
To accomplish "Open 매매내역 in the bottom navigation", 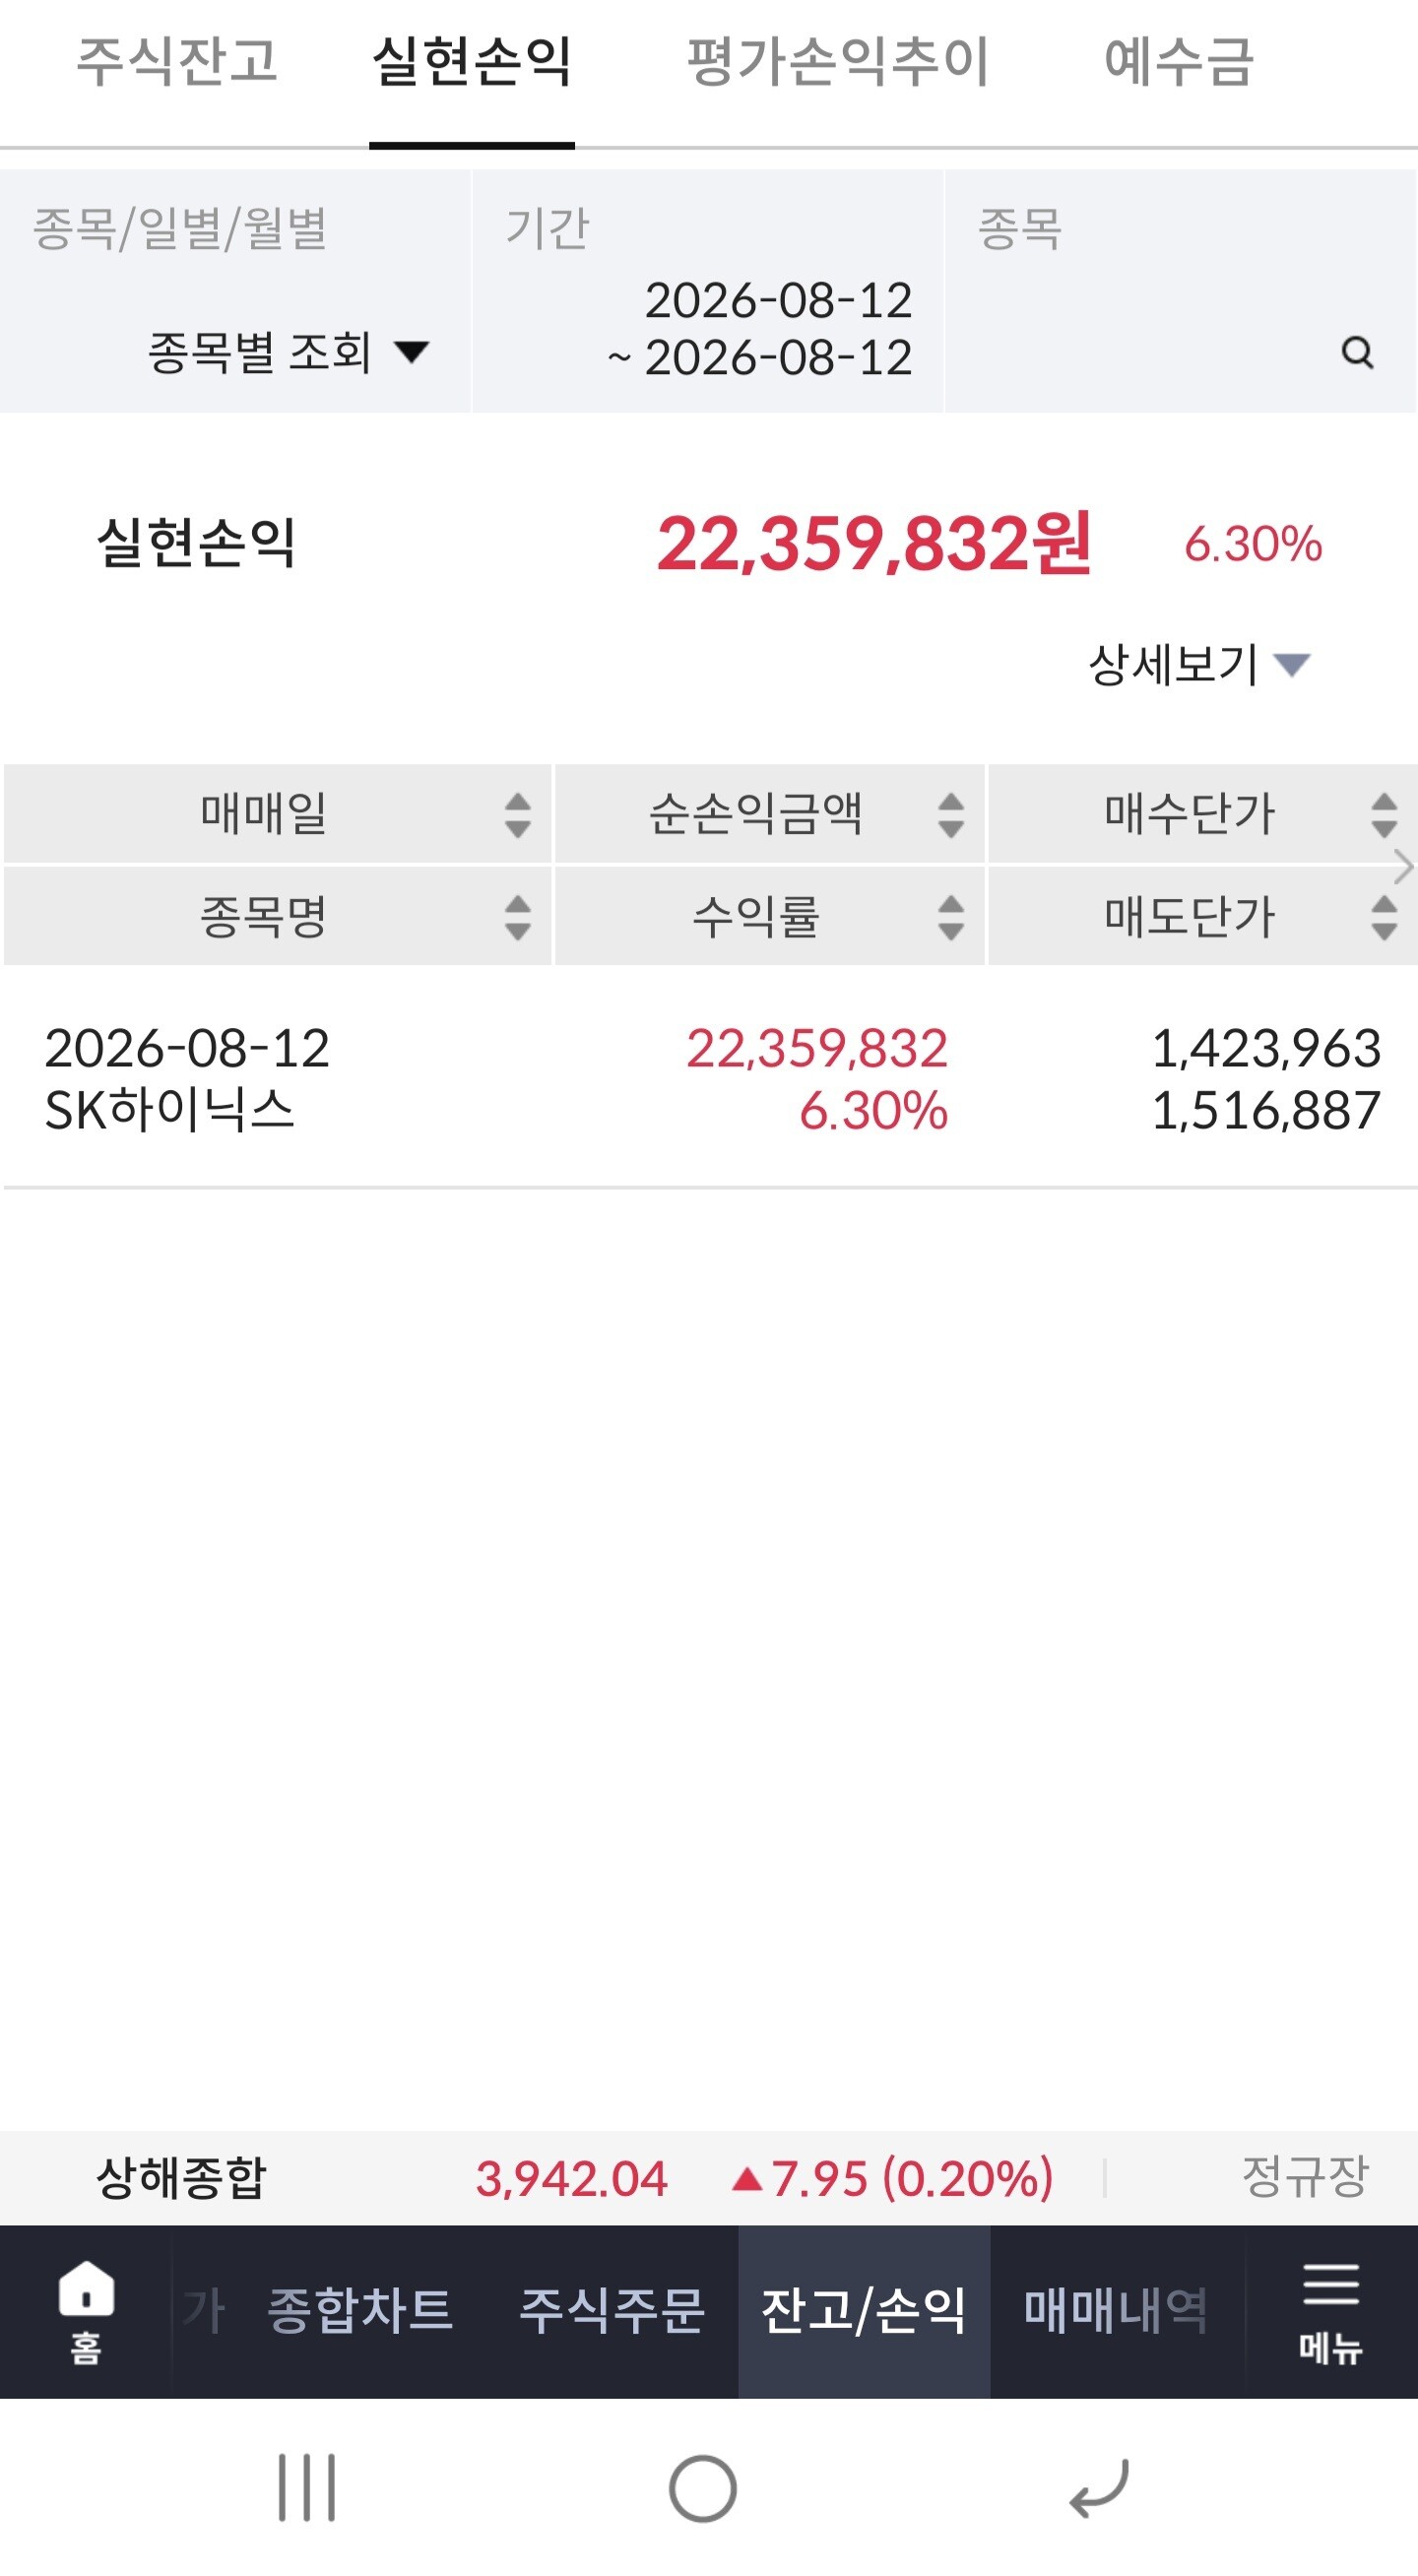I will click(x=1116, y=2311).
